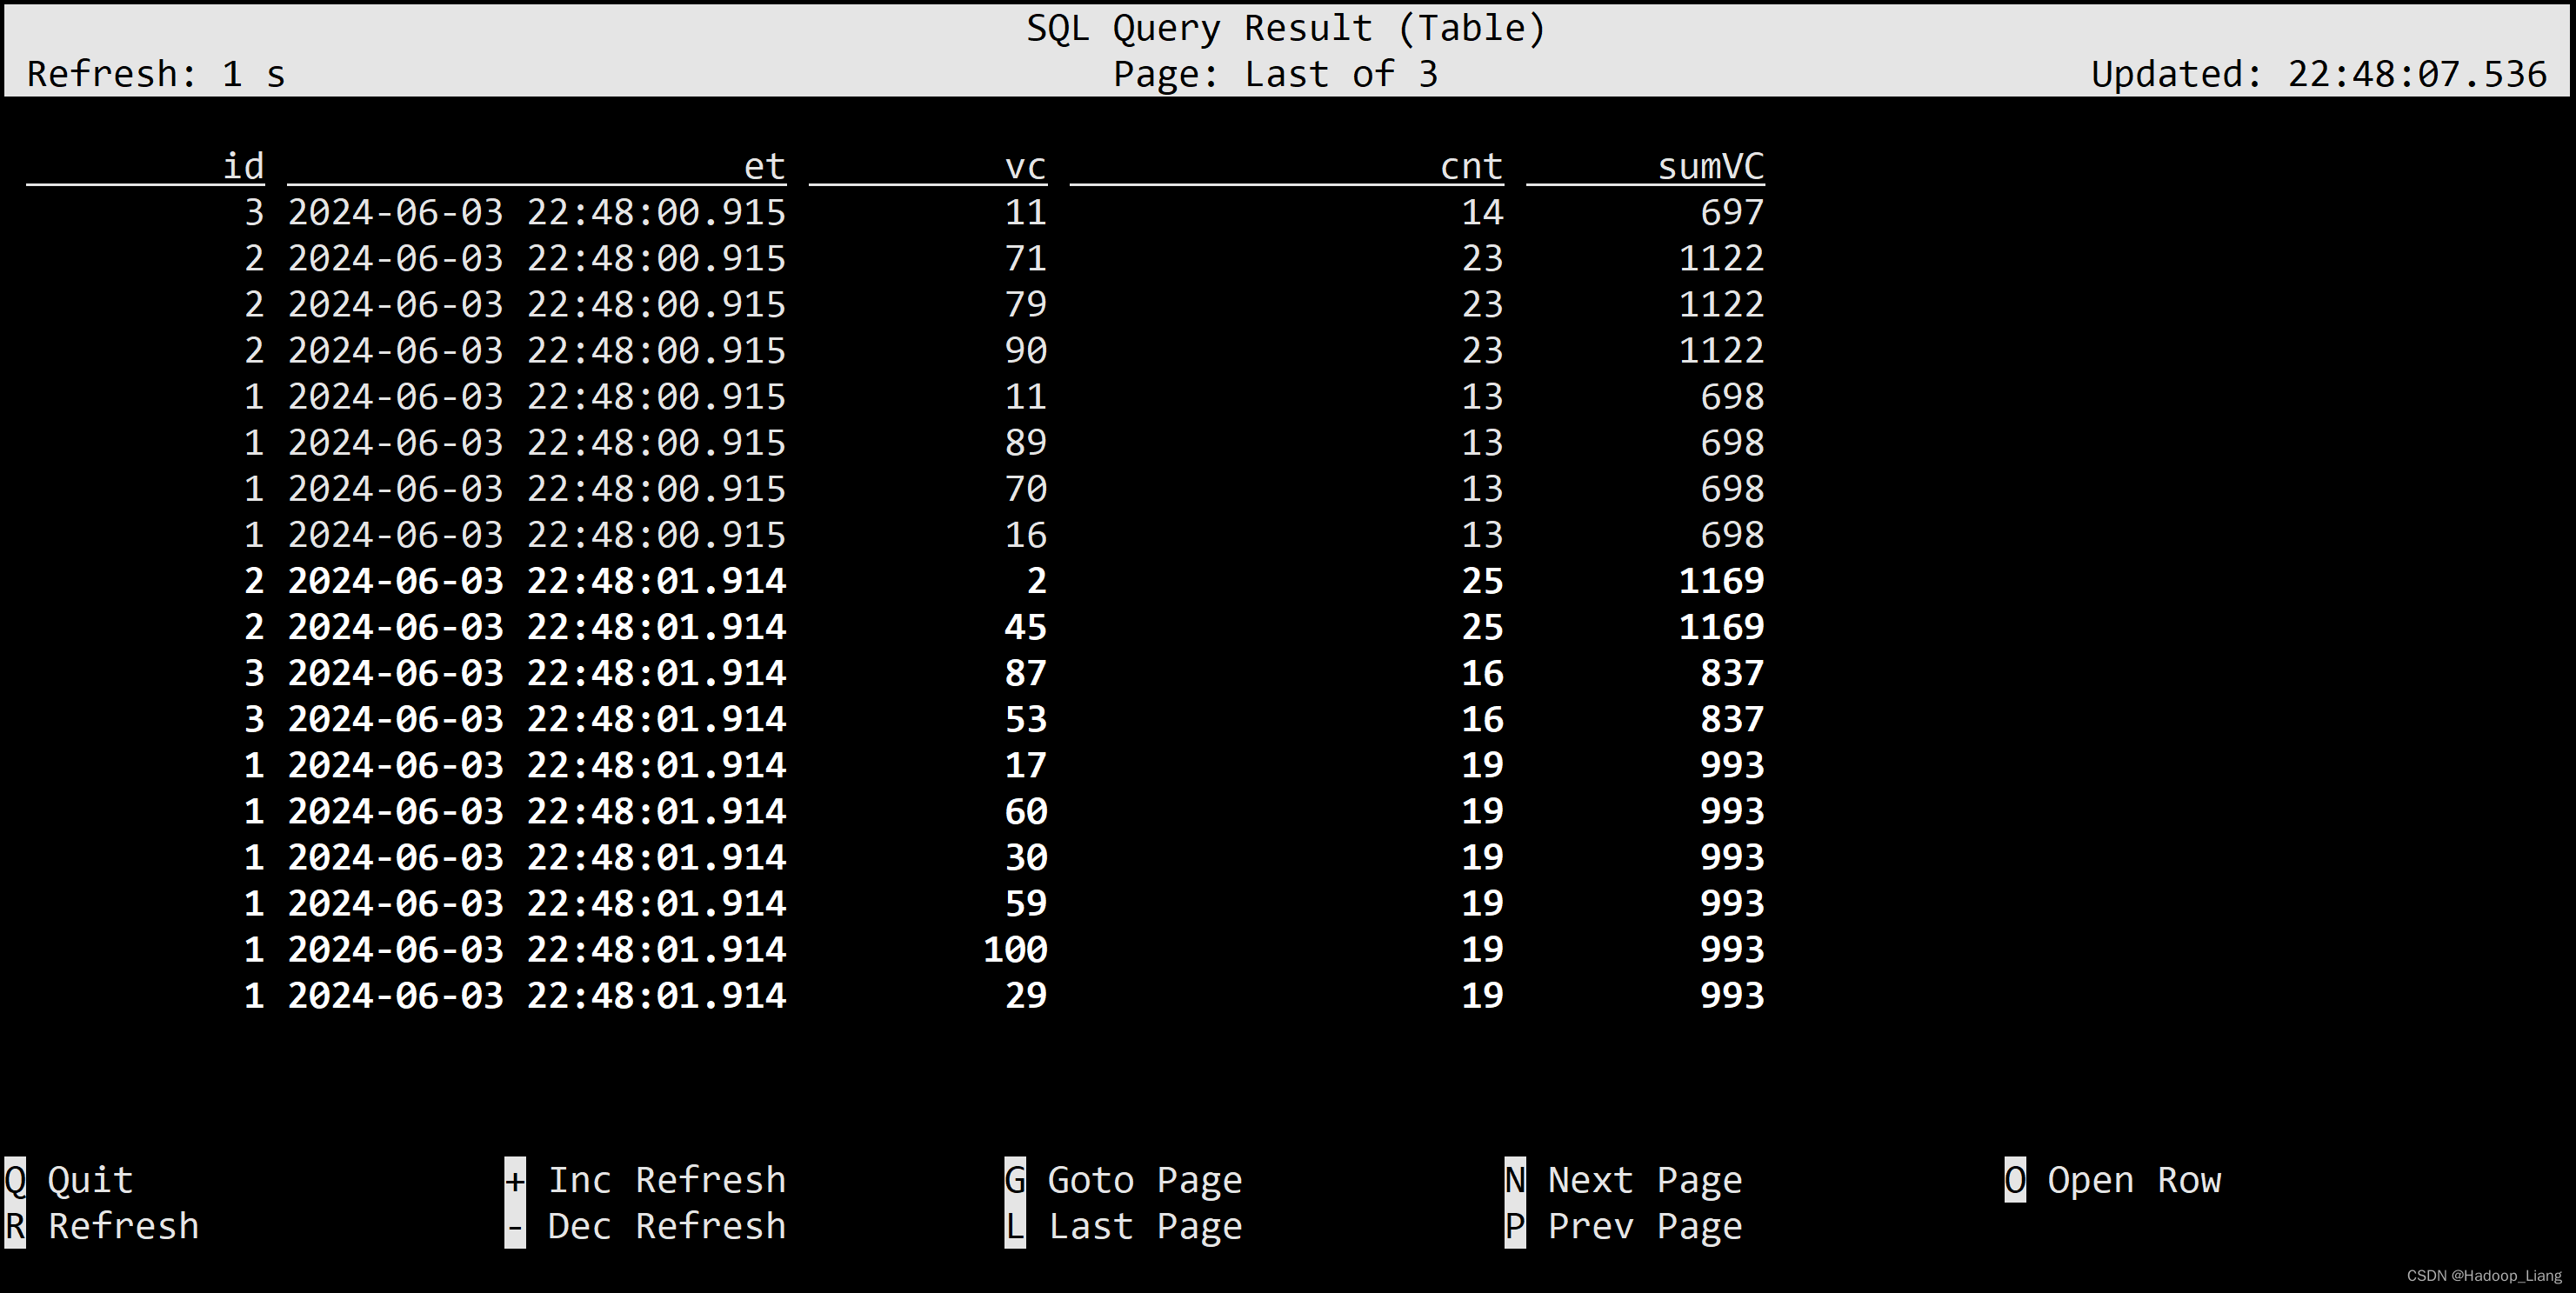The width and height of the screenshot is (2576, 1293).
Task: Click the et timestamp in the vc 79 row
Action: pyautogui.click(x=537, y=304)
